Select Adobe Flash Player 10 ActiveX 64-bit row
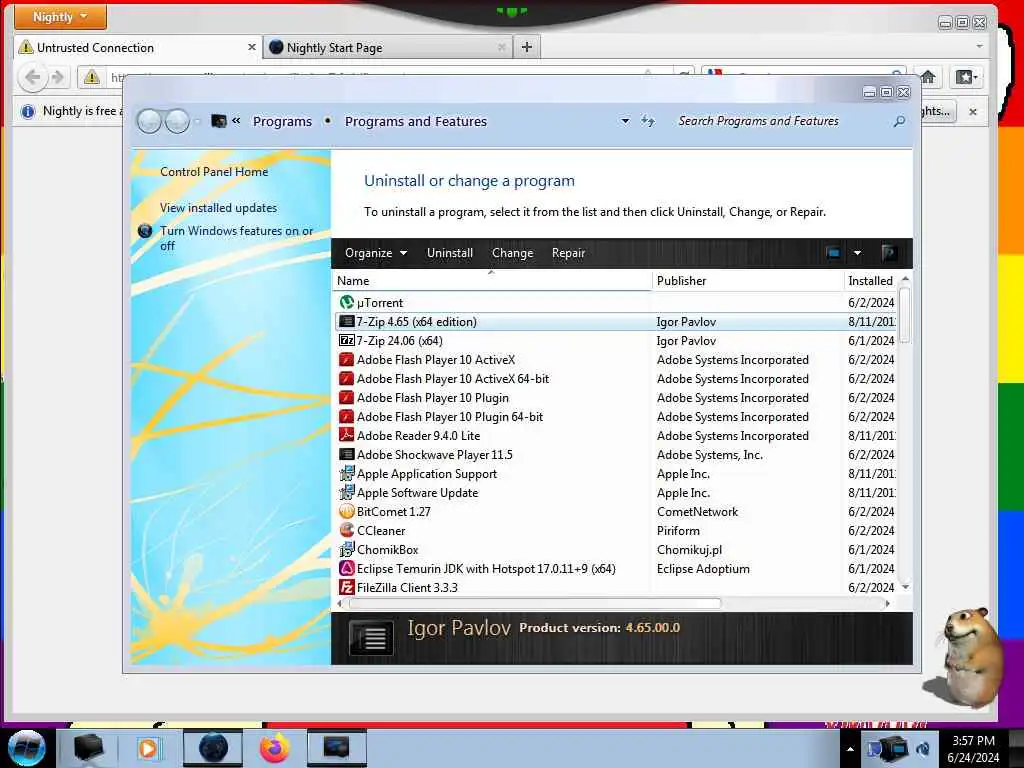Image resolution: width=1024 pixels, height=768 pixels. [616, 378]
